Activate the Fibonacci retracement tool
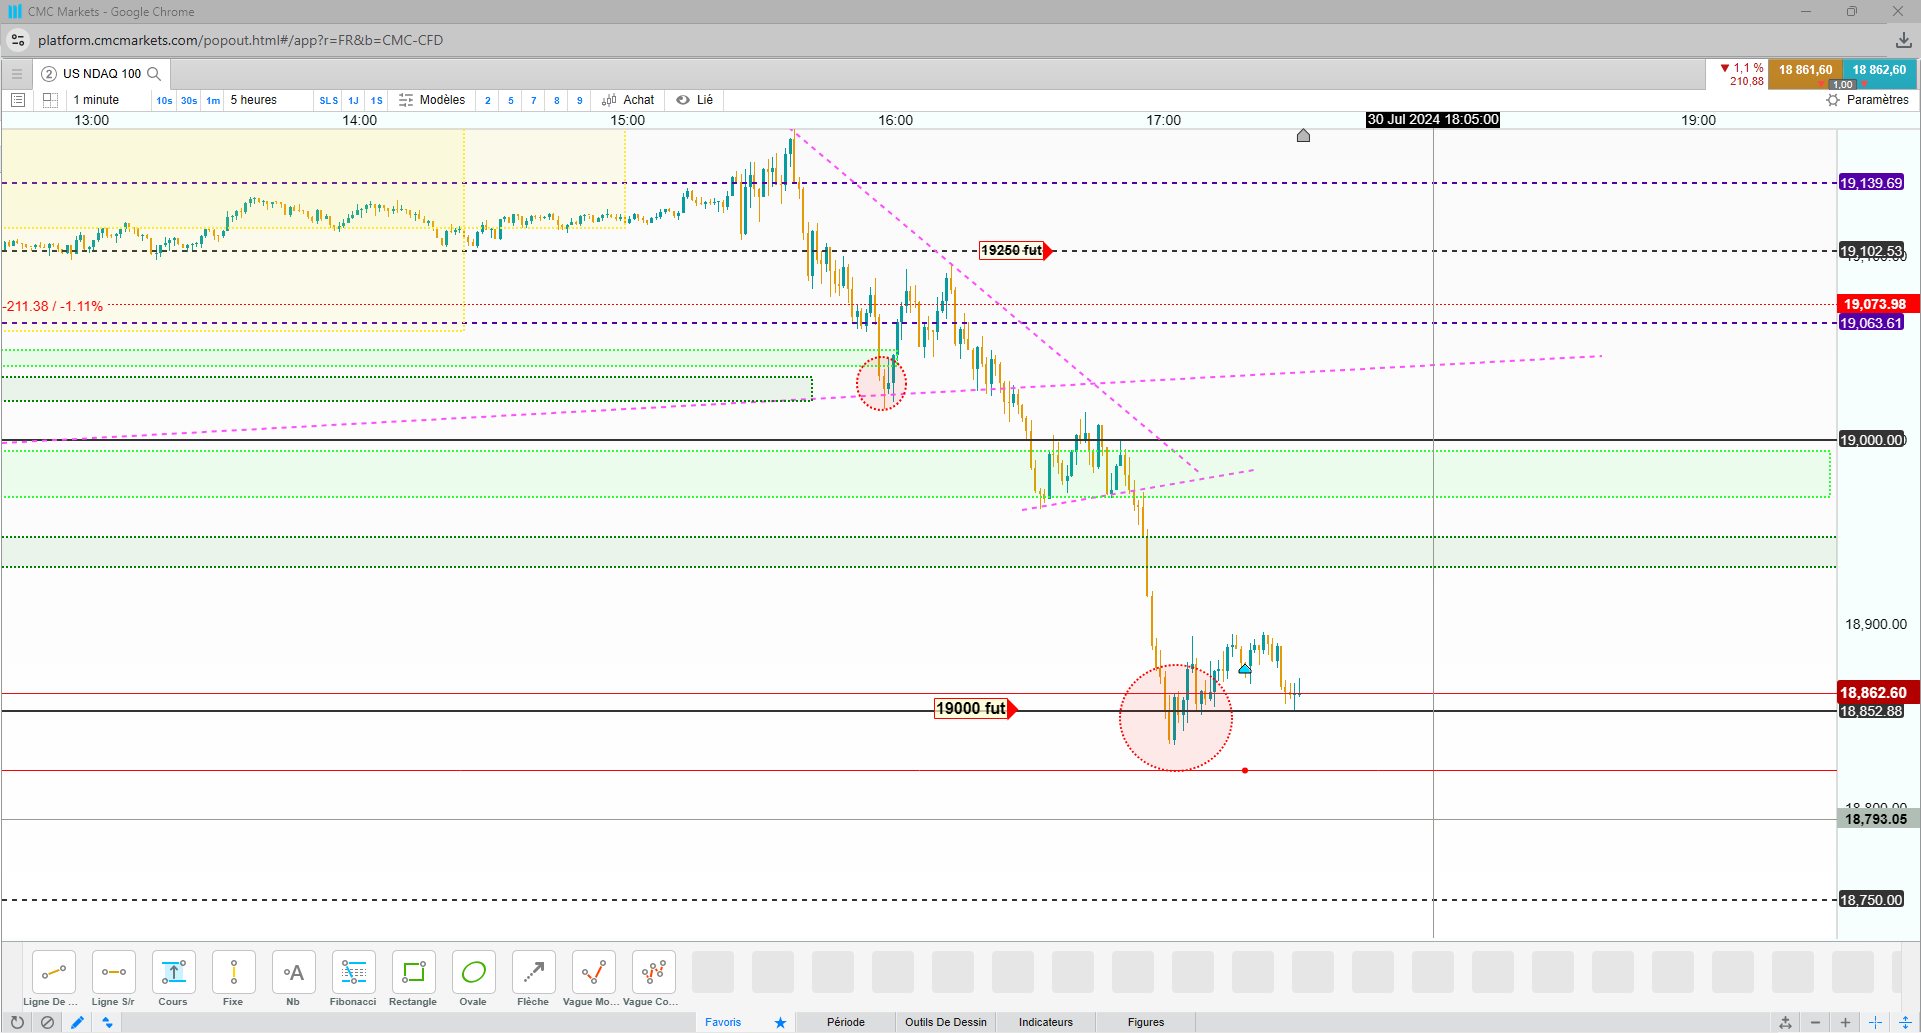This screenshot has height=1033, width=1921. pyautogui.click(x=354, y=972)
